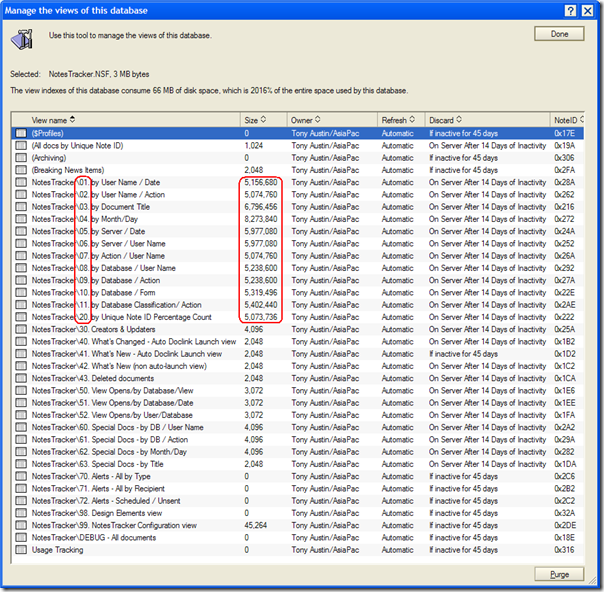Image resolution: width=604 pixels, height=592 pixels.
Task: Click the Purge button
Action: tap(559, 574)
